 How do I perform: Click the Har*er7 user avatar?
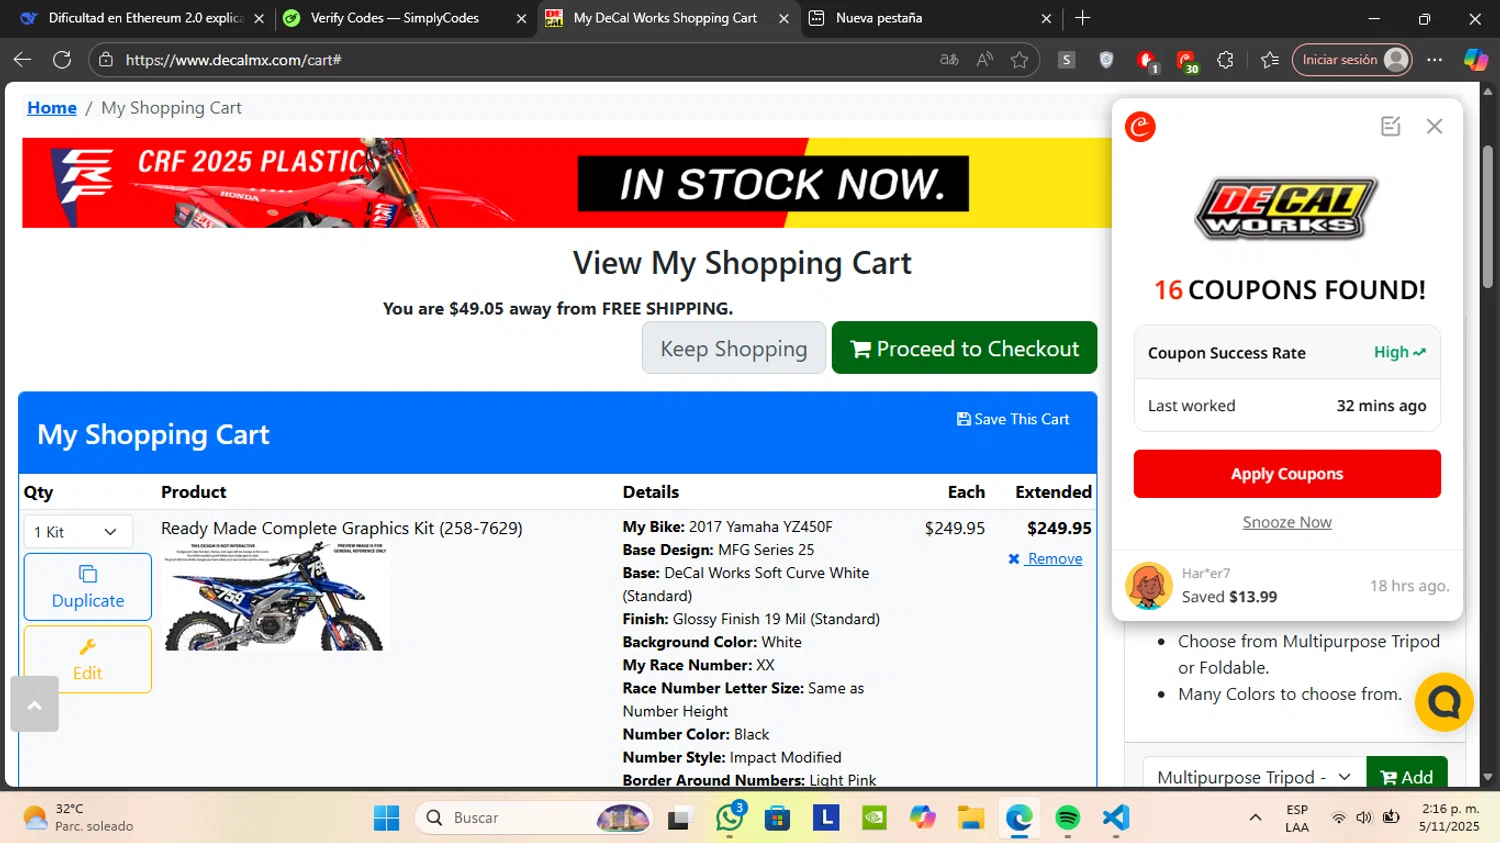tap(1149, 586)
